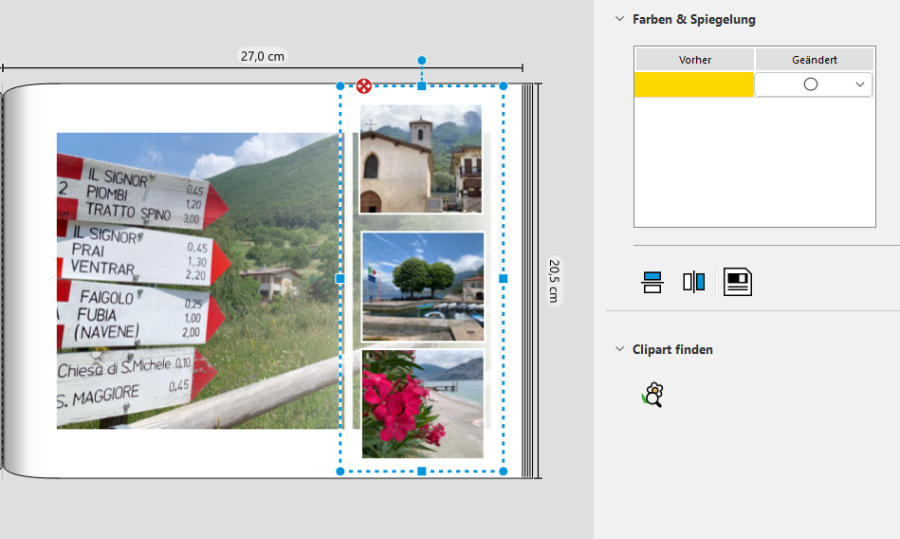The height and width of the screenshot is (539, 900).
Task: Open the clipart search flower icon
Action: (x=653, y=395)
